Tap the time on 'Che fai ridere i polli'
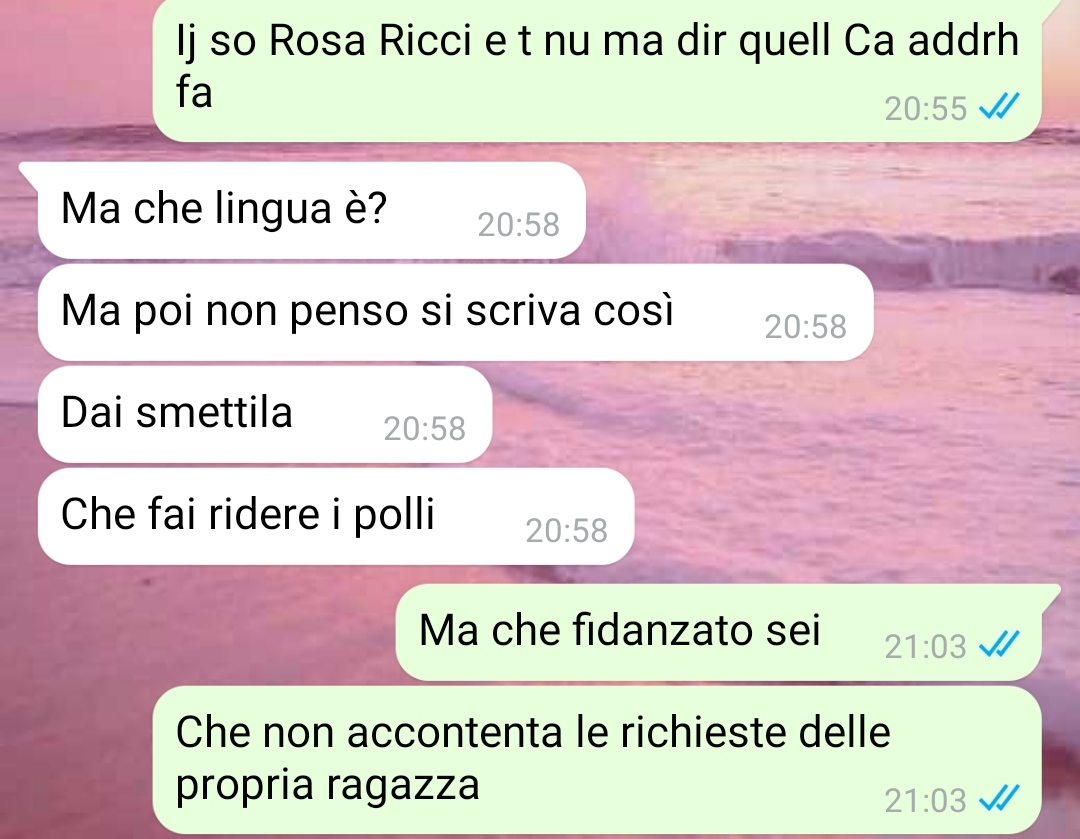Image resolution: width=1080 pixels, height=839 pixels. [x=566, y=530]
